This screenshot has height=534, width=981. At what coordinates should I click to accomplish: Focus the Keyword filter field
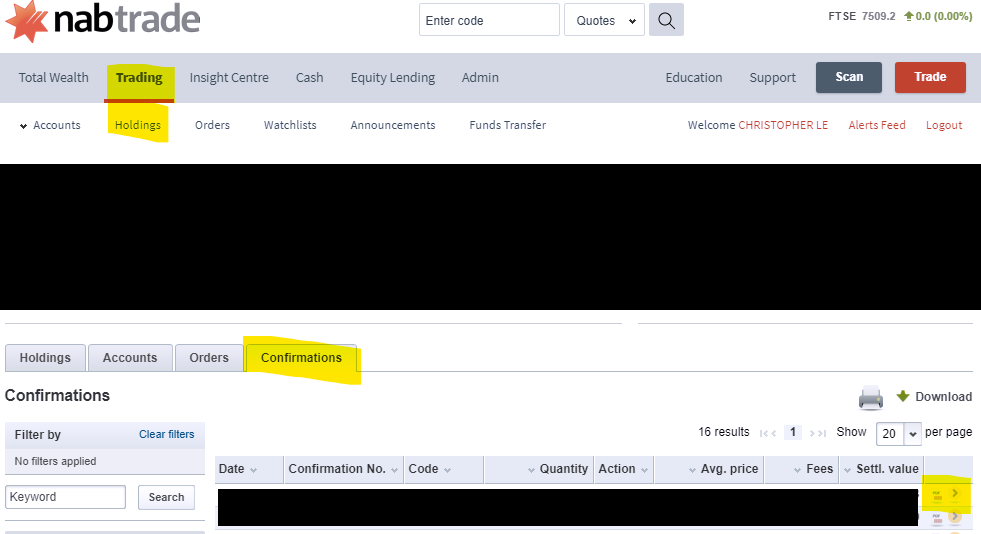[x=66, y=497]
